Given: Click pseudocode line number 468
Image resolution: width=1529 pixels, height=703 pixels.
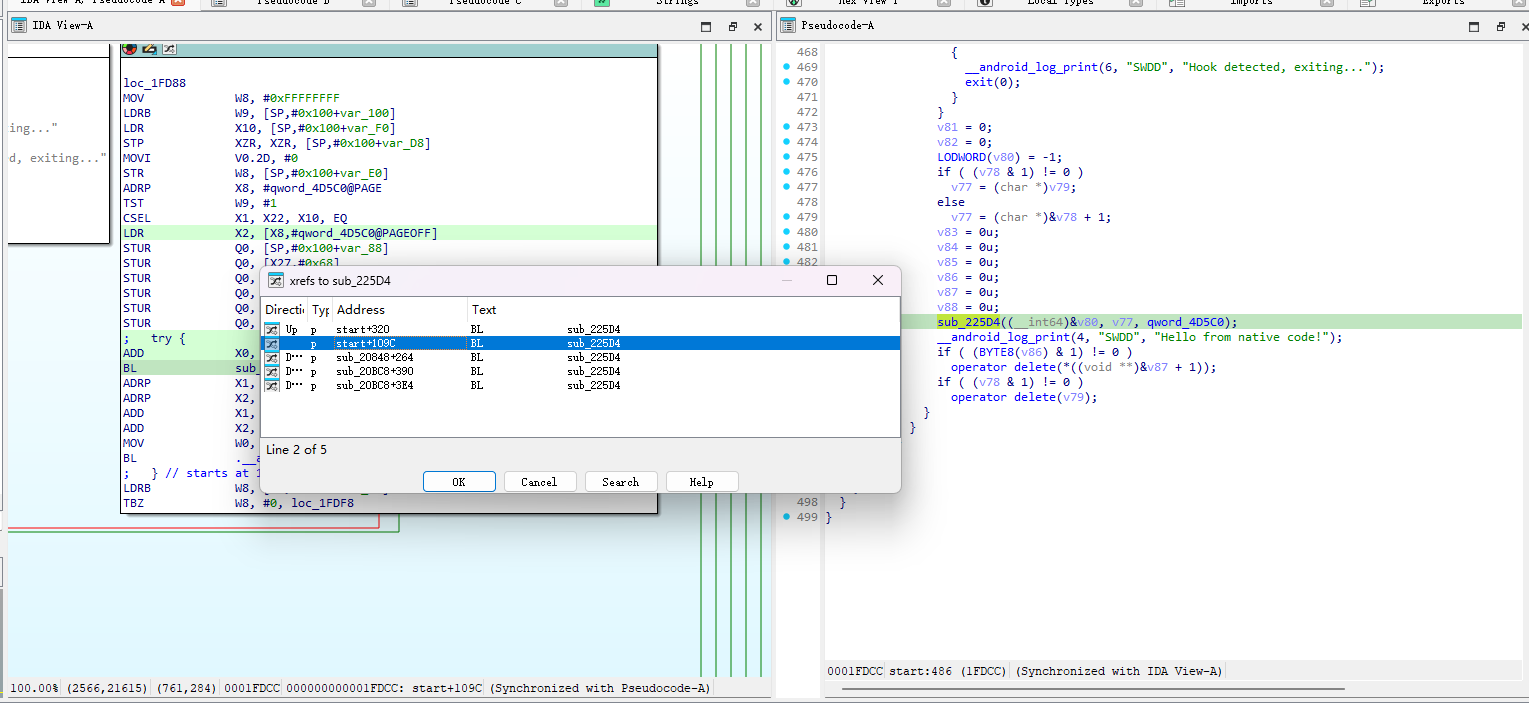Looking at the screenshot, I should 806,52.
